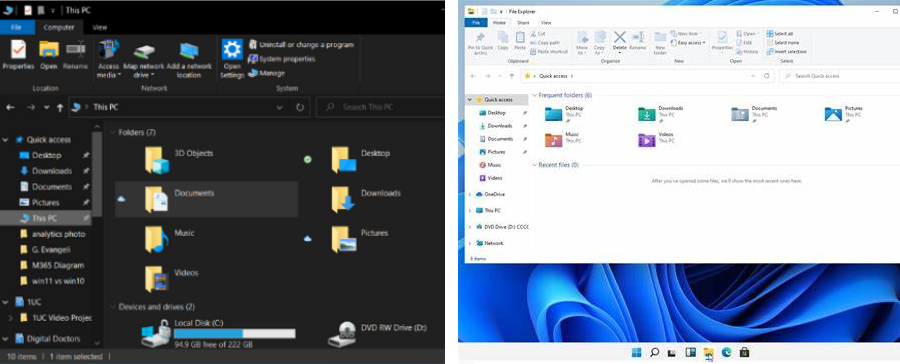Collapse the Folders (7) group header
This screenshot has height=364, width=900.
[112, 133]
